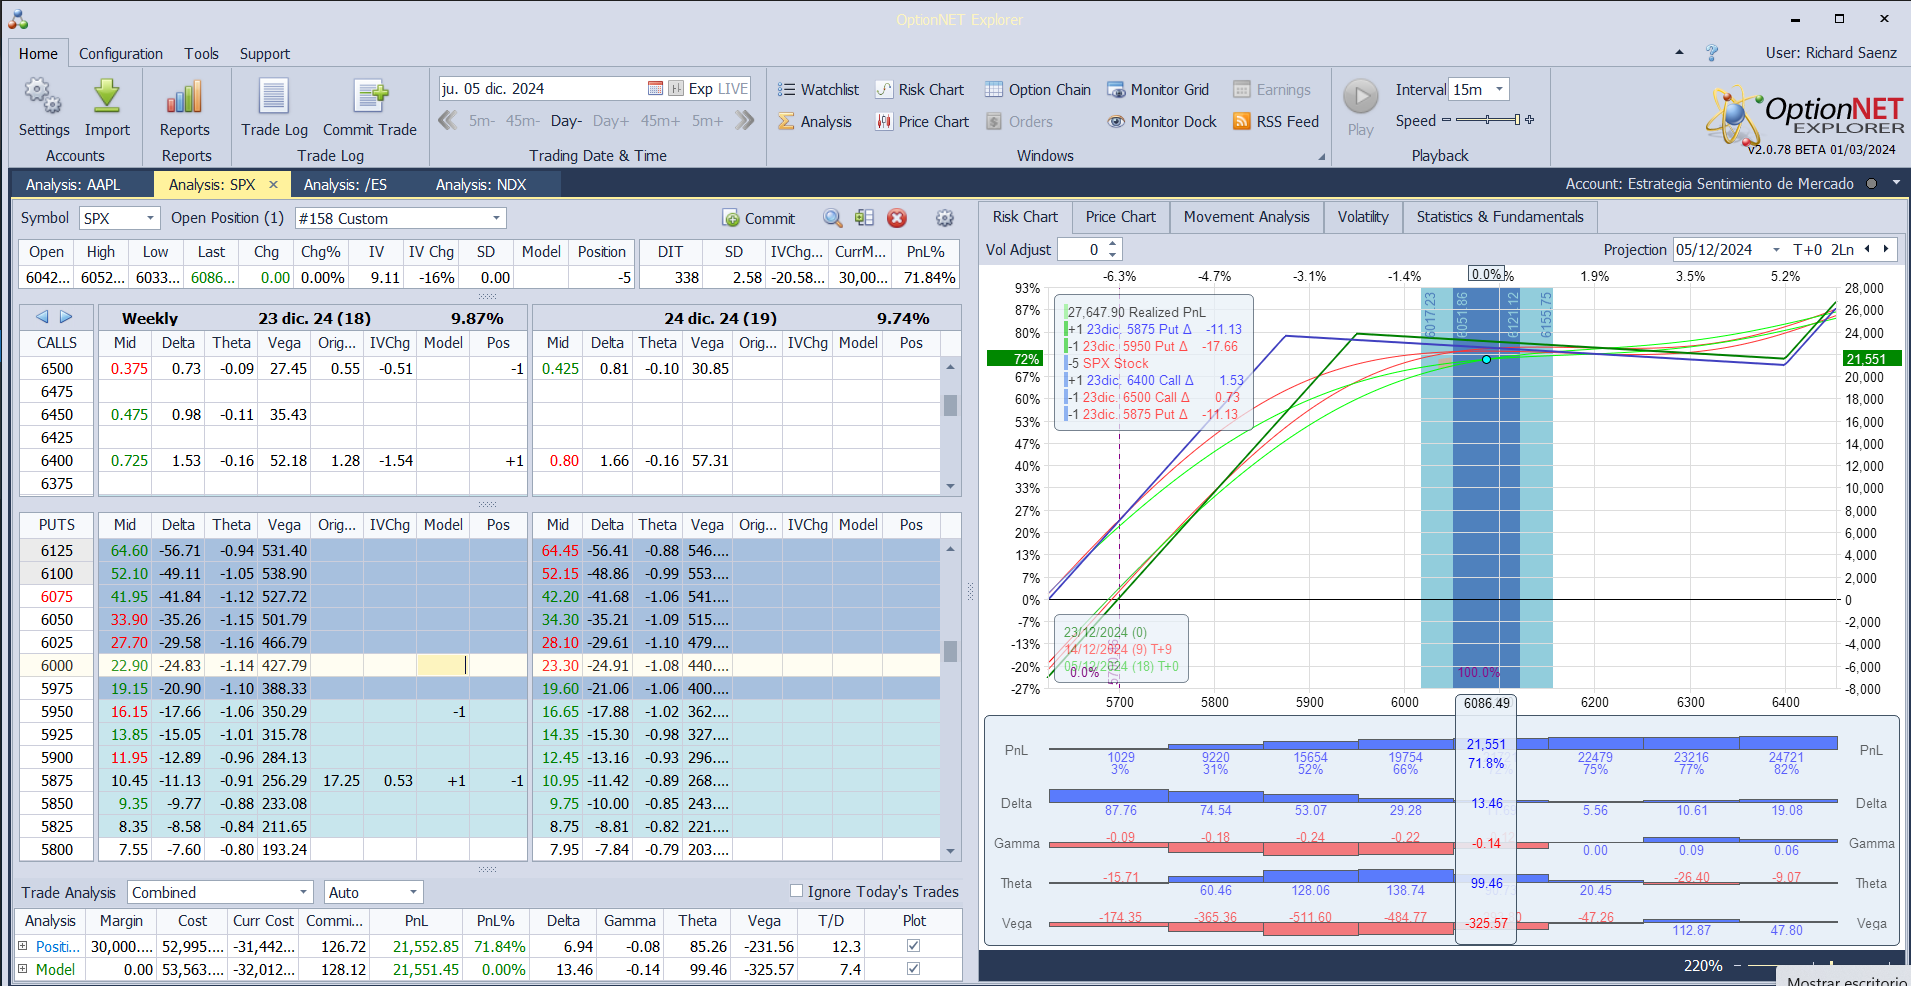Go to previous expiration with left arrow
The image size is (1911, 986).
click(x=42, y=317)
